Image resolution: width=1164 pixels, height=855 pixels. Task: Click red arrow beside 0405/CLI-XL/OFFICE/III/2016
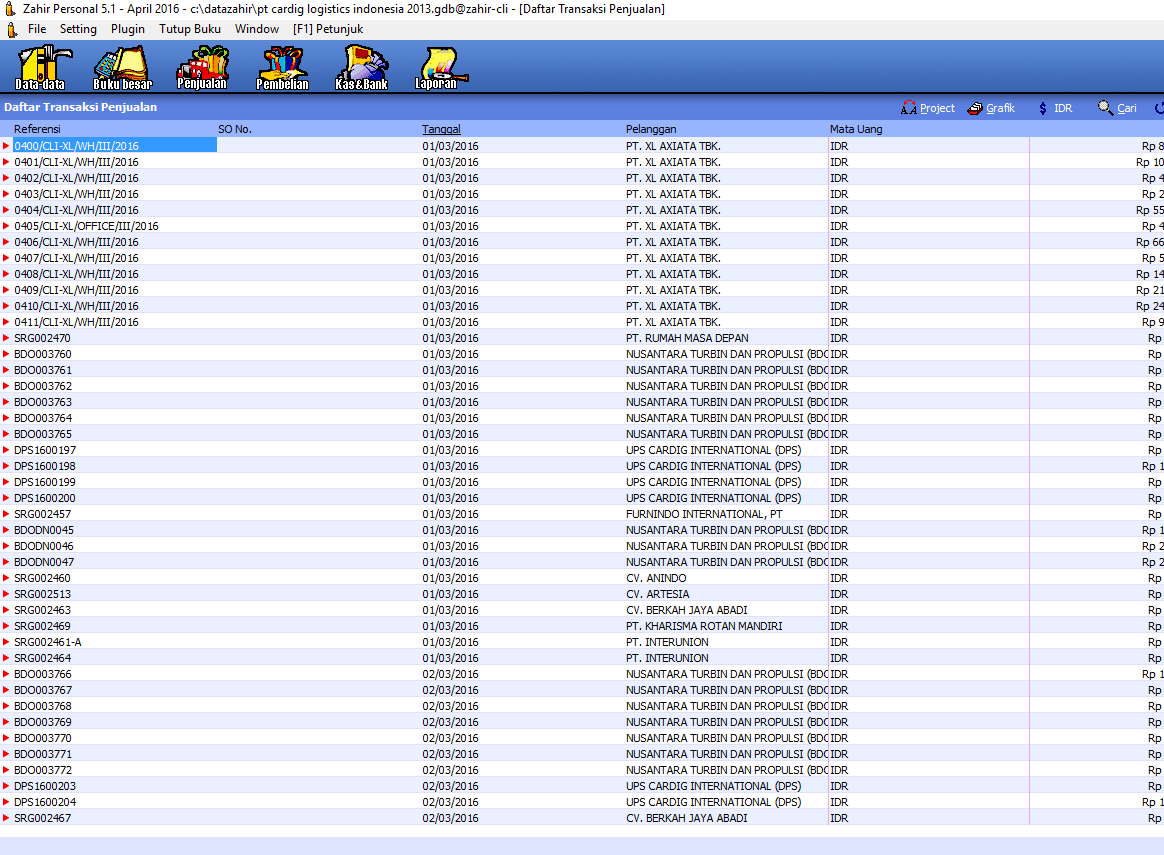(6, 226)
